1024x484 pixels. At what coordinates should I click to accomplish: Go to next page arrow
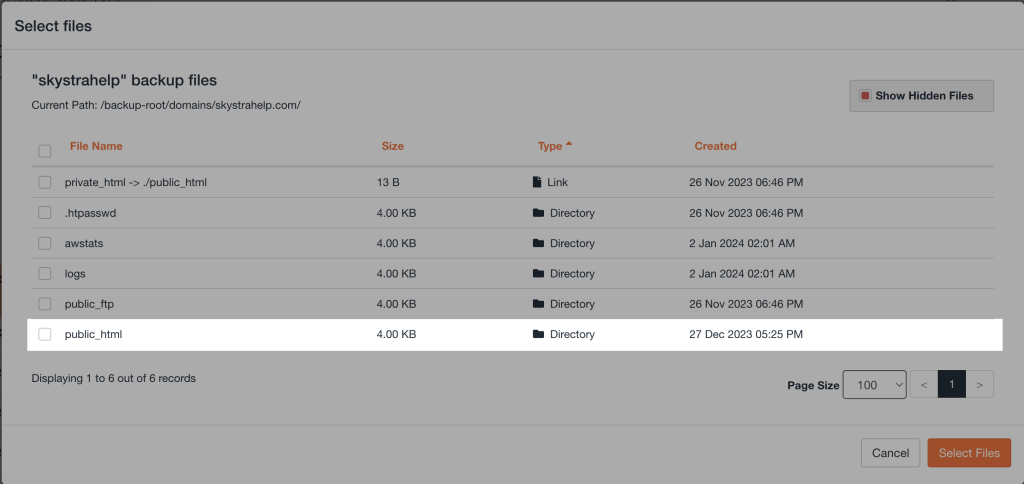point(980,384)
